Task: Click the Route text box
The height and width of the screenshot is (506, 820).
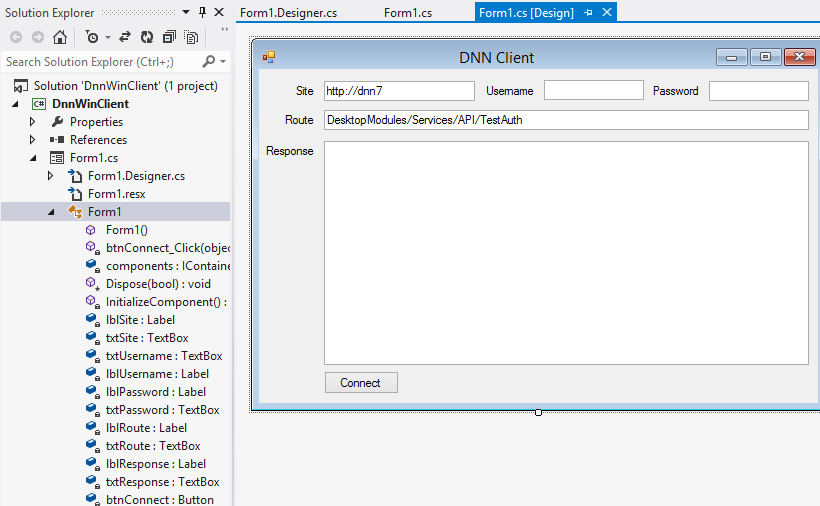Action: click(x=566, y=120)
